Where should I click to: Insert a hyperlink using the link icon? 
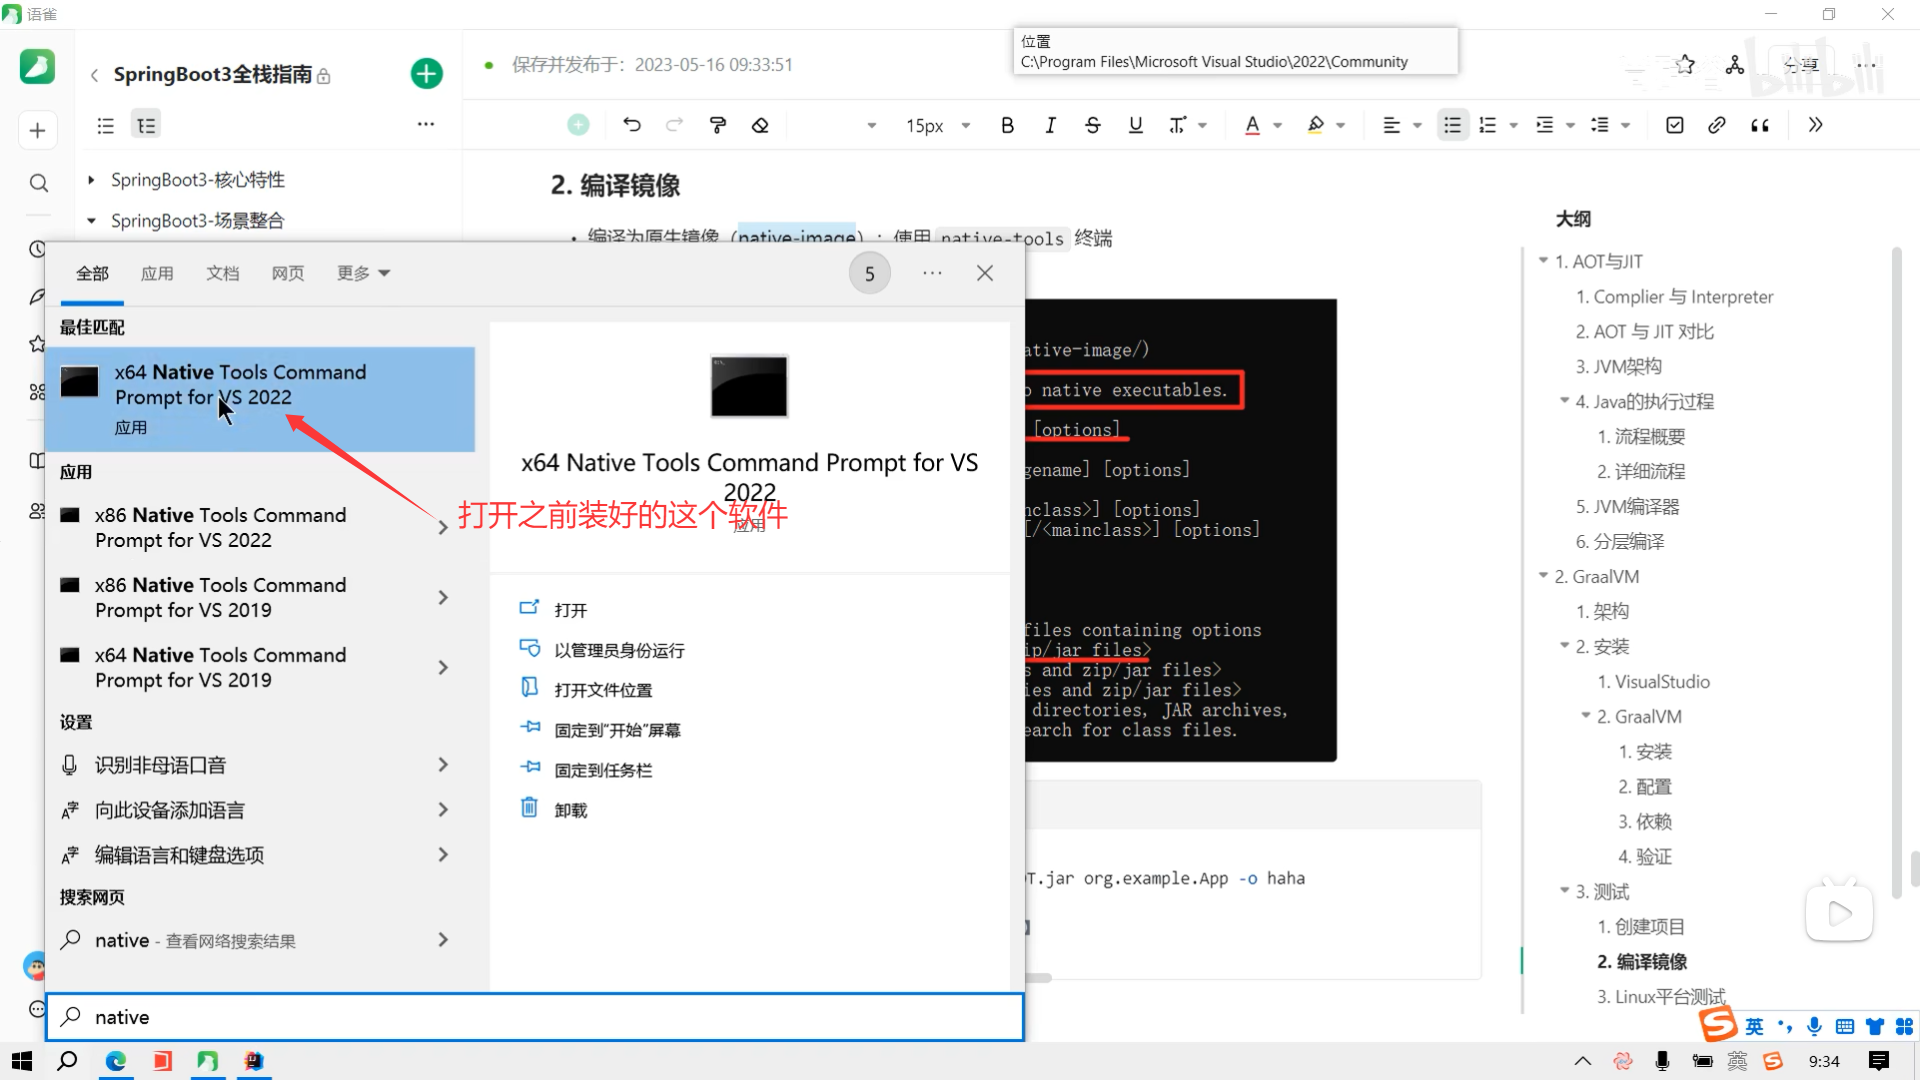pos(1718,124)
